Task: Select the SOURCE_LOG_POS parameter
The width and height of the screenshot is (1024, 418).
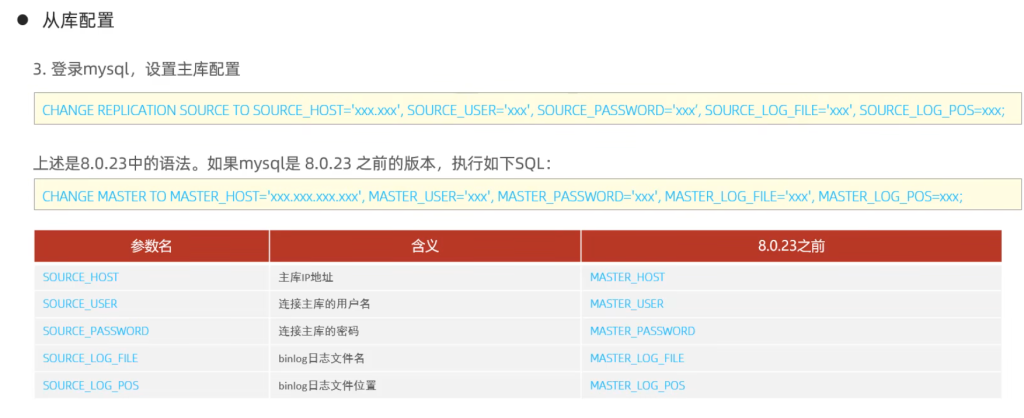Action: 90,385
